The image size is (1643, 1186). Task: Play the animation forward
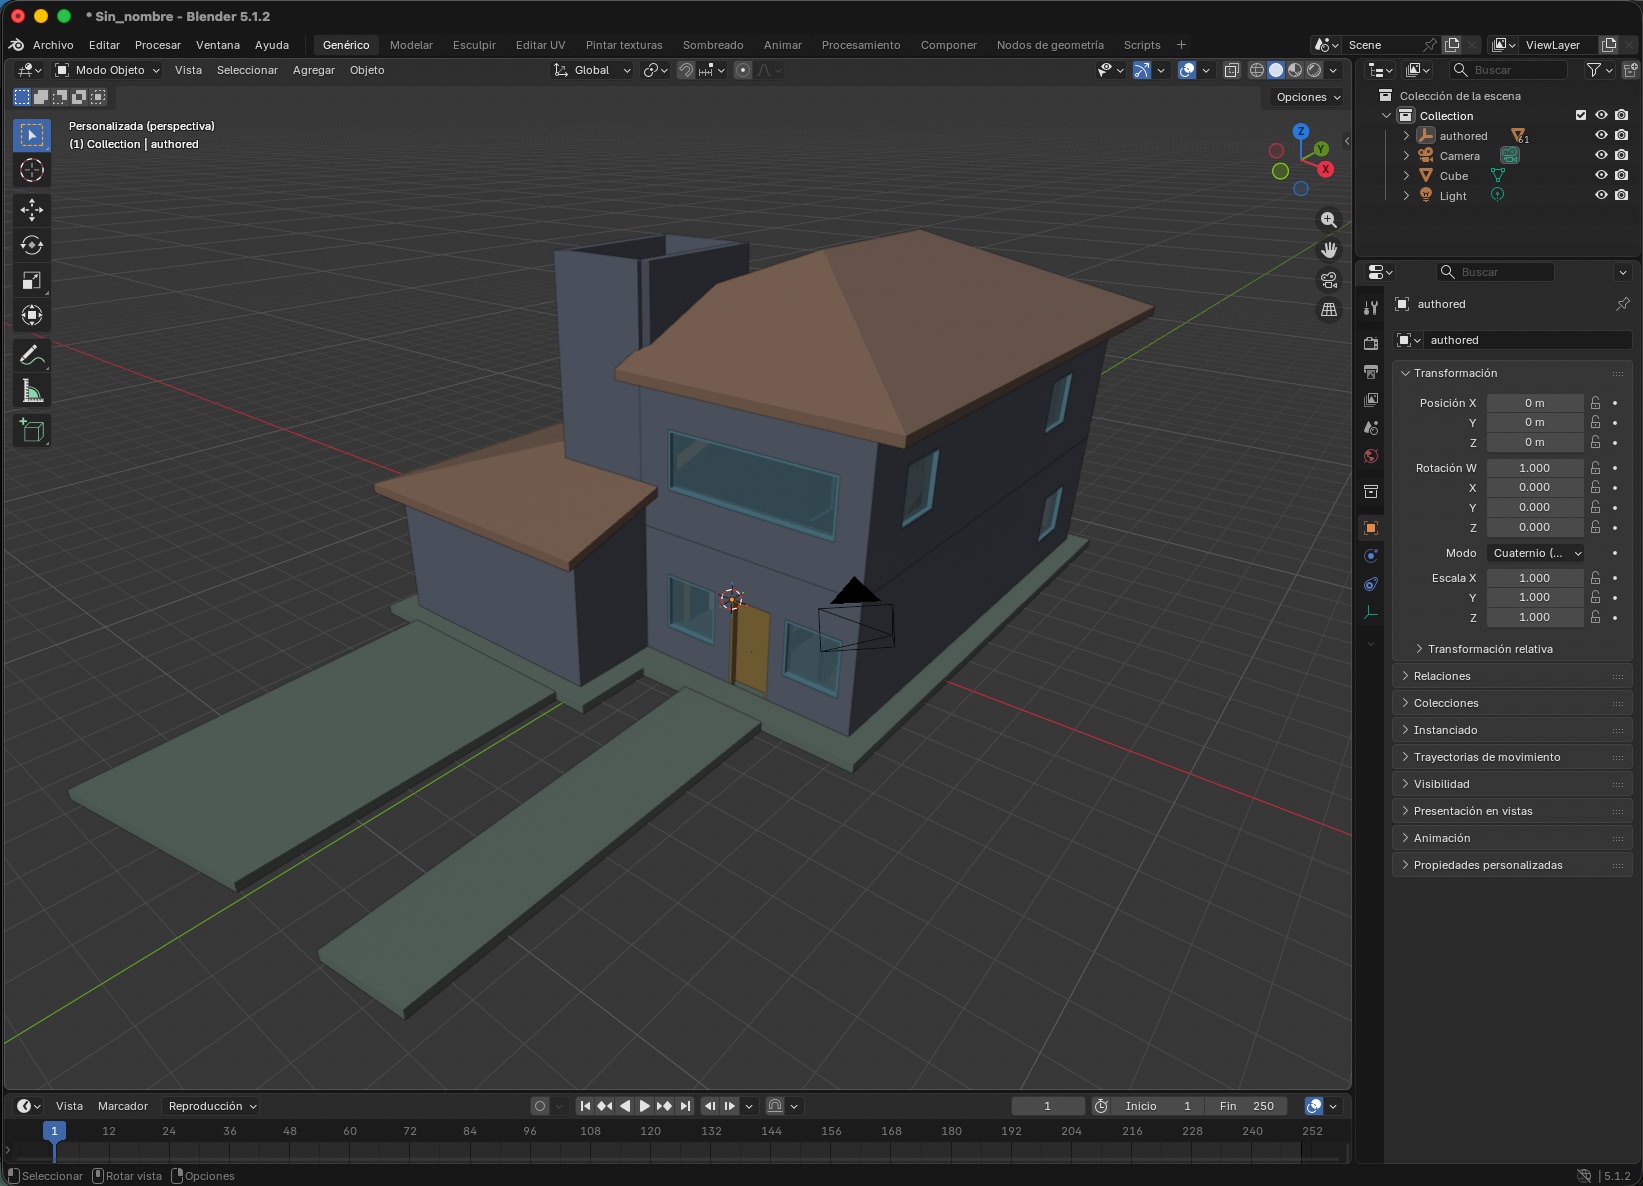[x=645, y=1106]
